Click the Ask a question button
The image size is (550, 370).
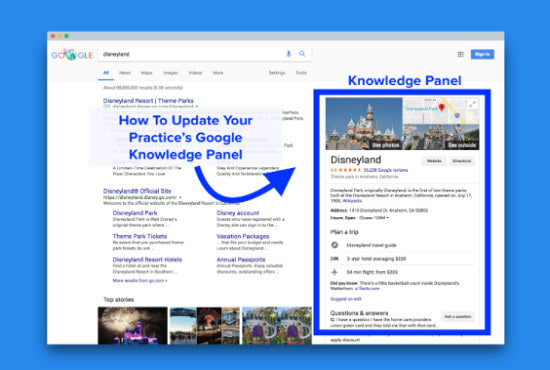pyautogui.click(x=458, y=317)
